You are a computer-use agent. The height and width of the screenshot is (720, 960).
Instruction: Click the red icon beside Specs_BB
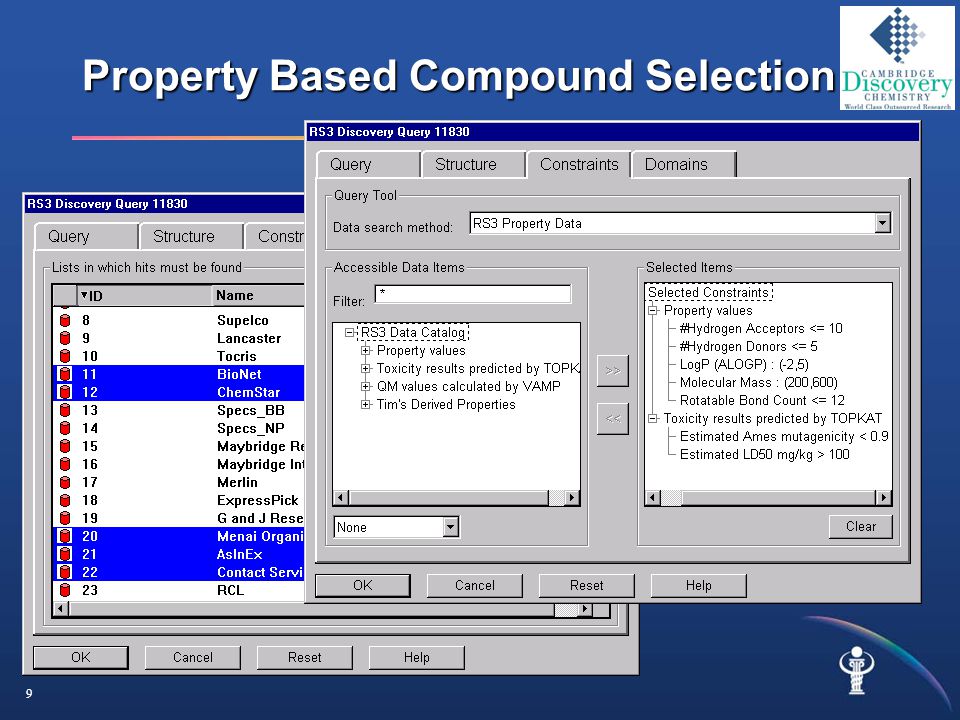[64, 410]
